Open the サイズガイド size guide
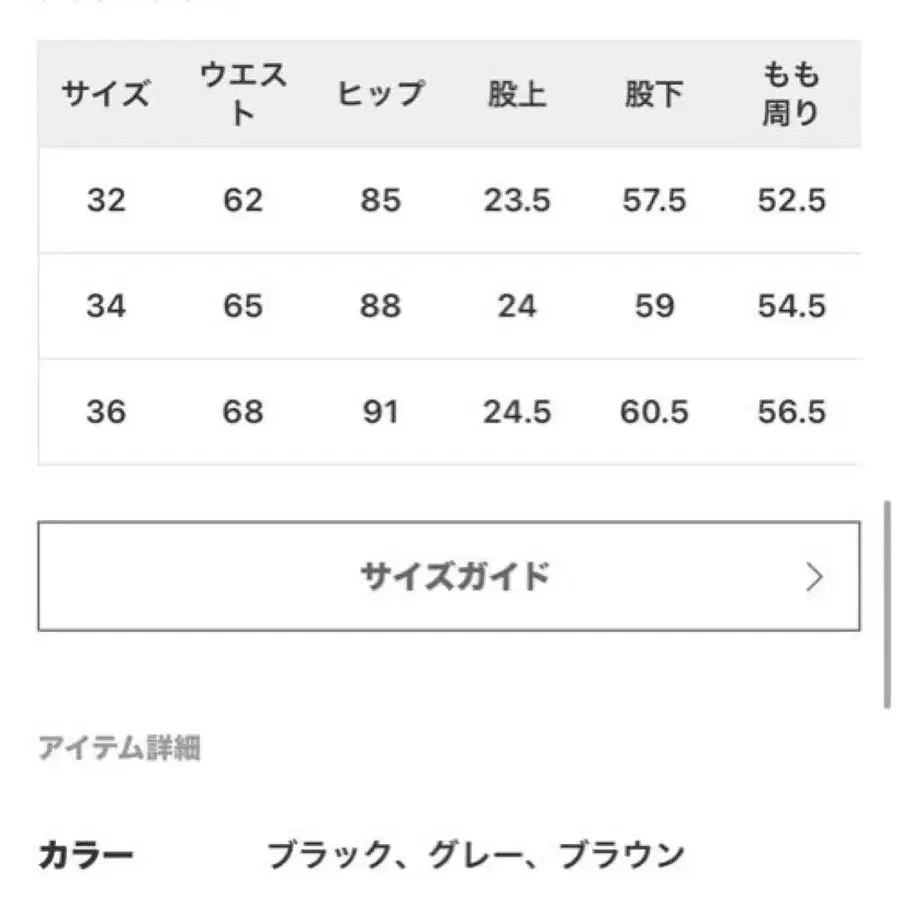This screenshot has width=900, height=900. pos(450,575)
